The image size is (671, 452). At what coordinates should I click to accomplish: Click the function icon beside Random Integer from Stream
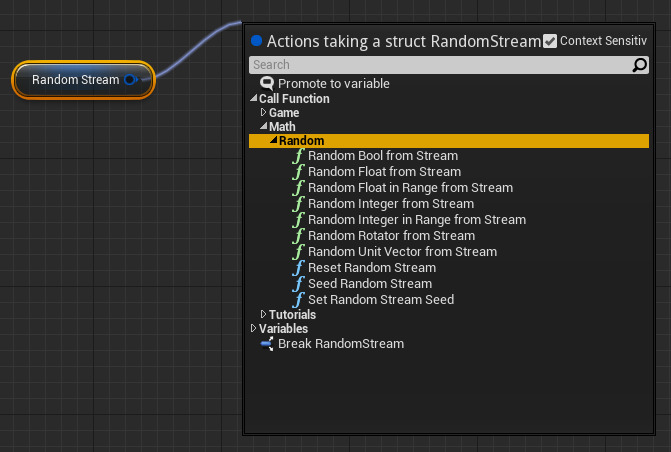point(298,204)
